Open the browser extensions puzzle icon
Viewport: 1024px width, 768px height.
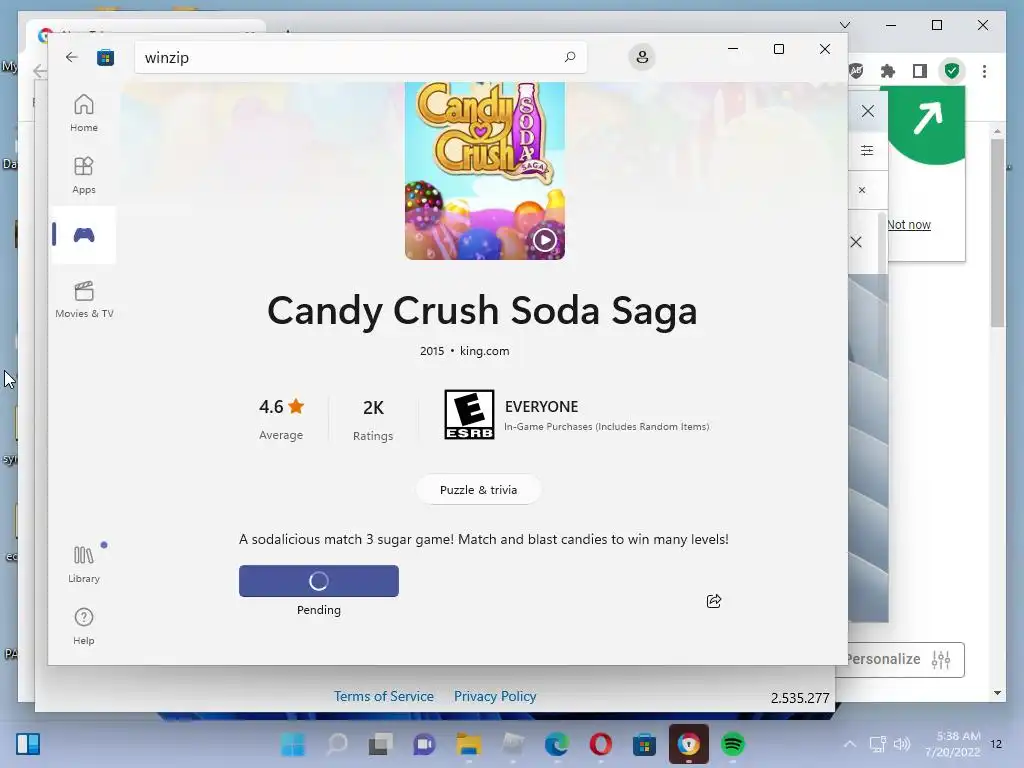click(x=888, y=71)
